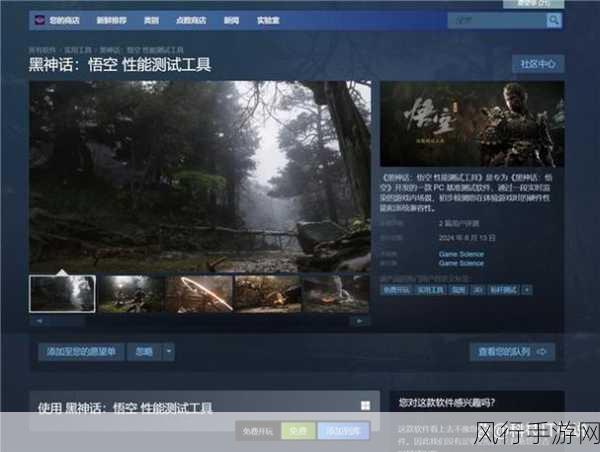
Task: Click the plus icon after the tags
Action: pos(527,290)
